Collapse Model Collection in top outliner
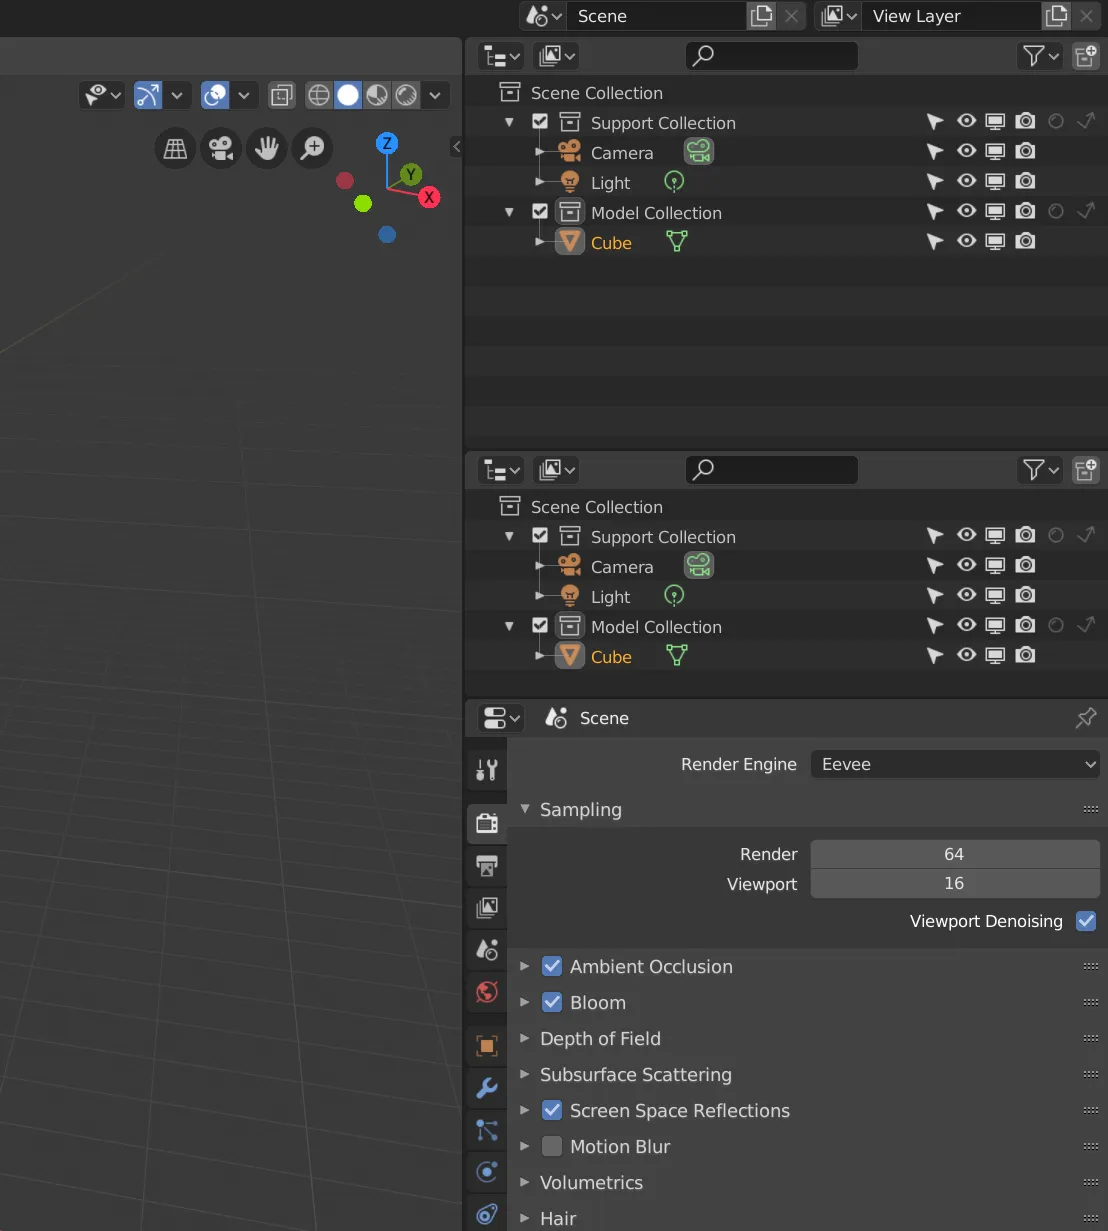The image size is (1108, 1231). point(509,212)
